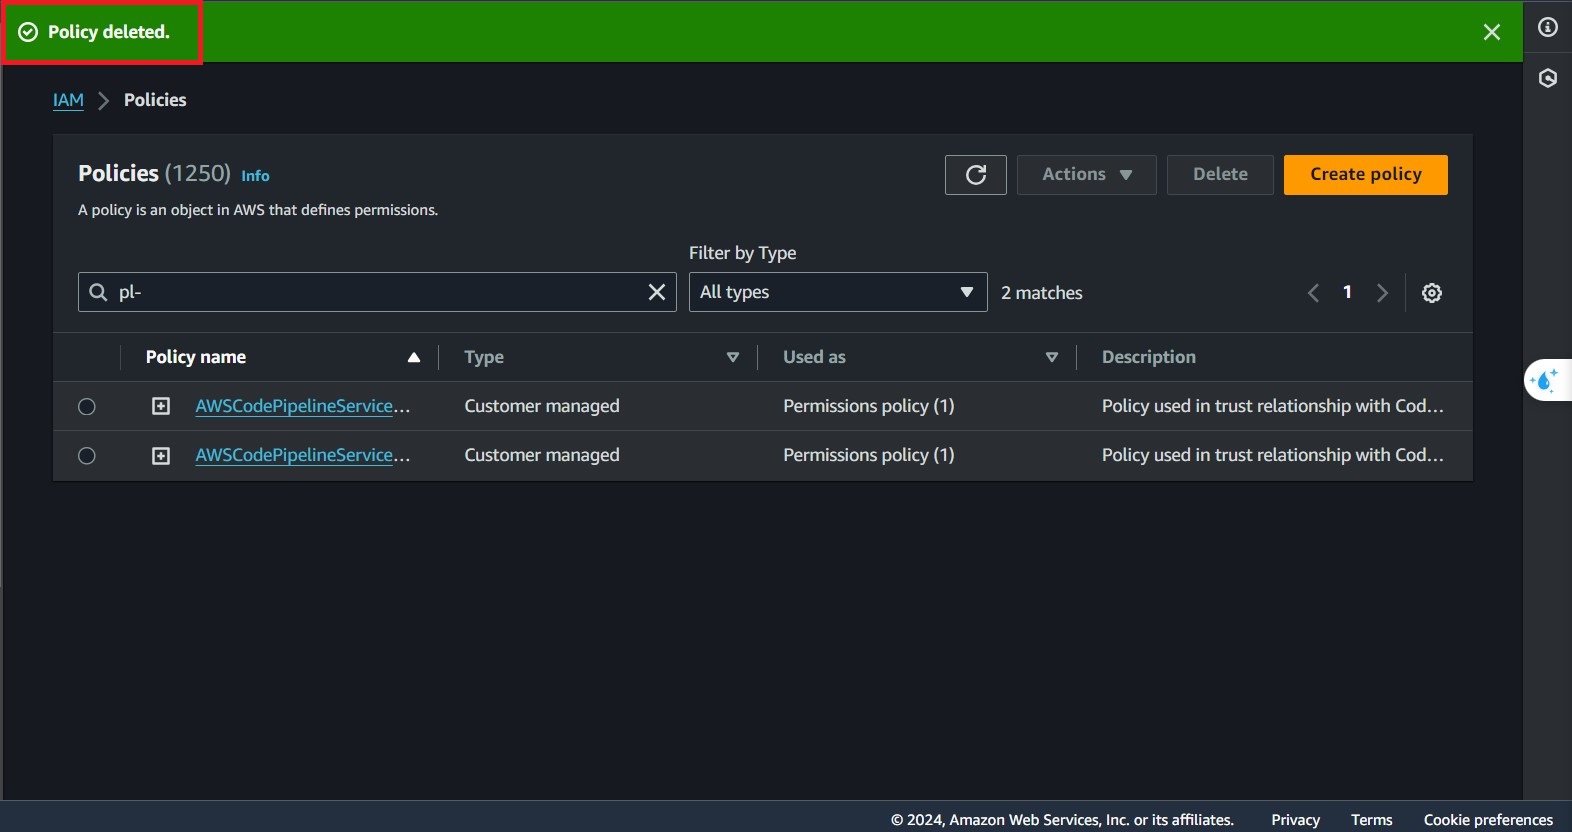Select the second AWSCodePipelineService policy radio button

tap(87, 456)
